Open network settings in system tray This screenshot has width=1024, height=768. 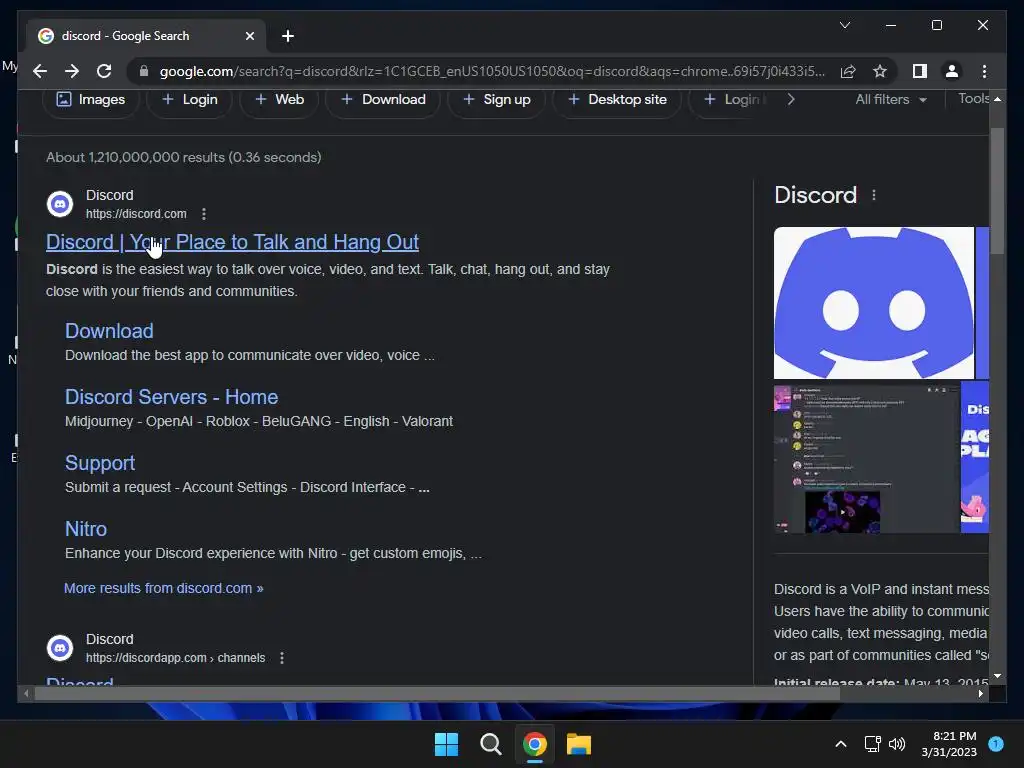(872, 744)
